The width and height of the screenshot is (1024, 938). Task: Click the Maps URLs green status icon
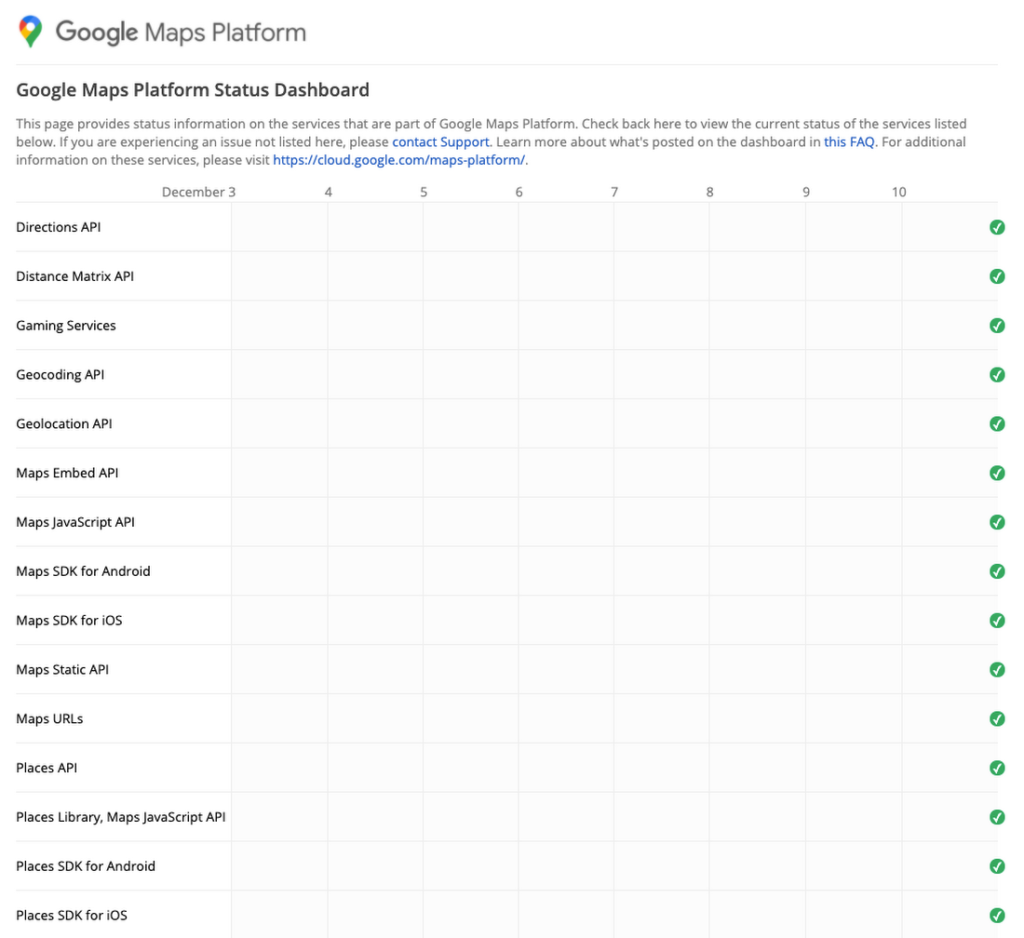[x=997, y=719]
